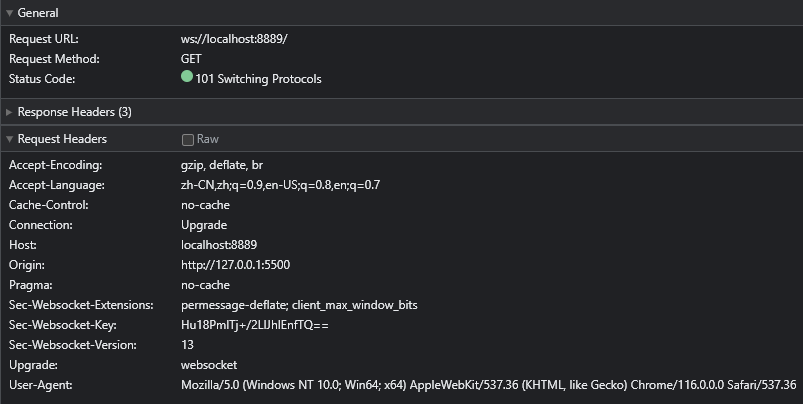Click the Accept-Encoding header name
Image resolution: width=803 pixels, height=404 pixels.
point(56,165)
